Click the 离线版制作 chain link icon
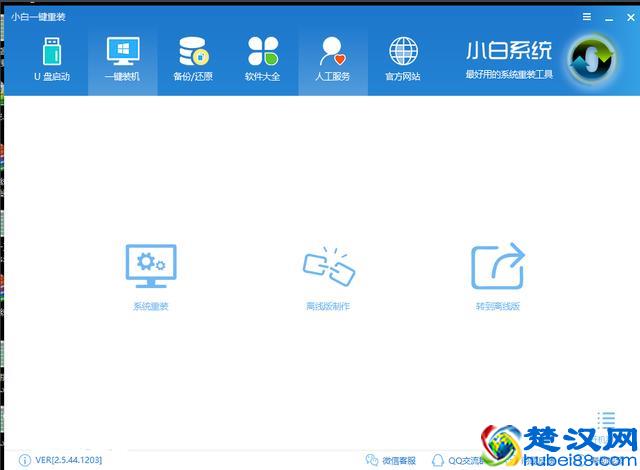This screenshot has width=640, height=470. click(329, 266)
